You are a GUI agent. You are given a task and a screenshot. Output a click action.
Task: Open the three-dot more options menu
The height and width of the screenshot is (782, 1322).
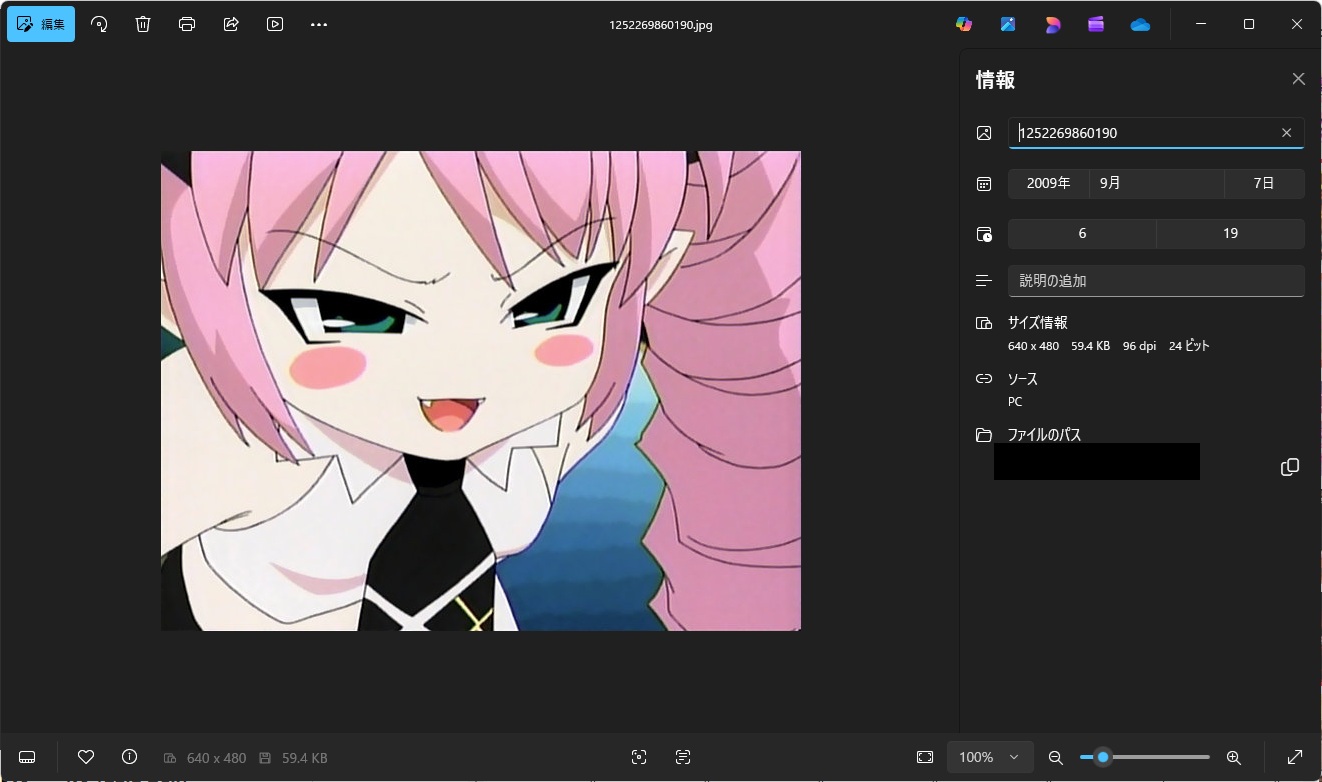[x=319, y=24]
